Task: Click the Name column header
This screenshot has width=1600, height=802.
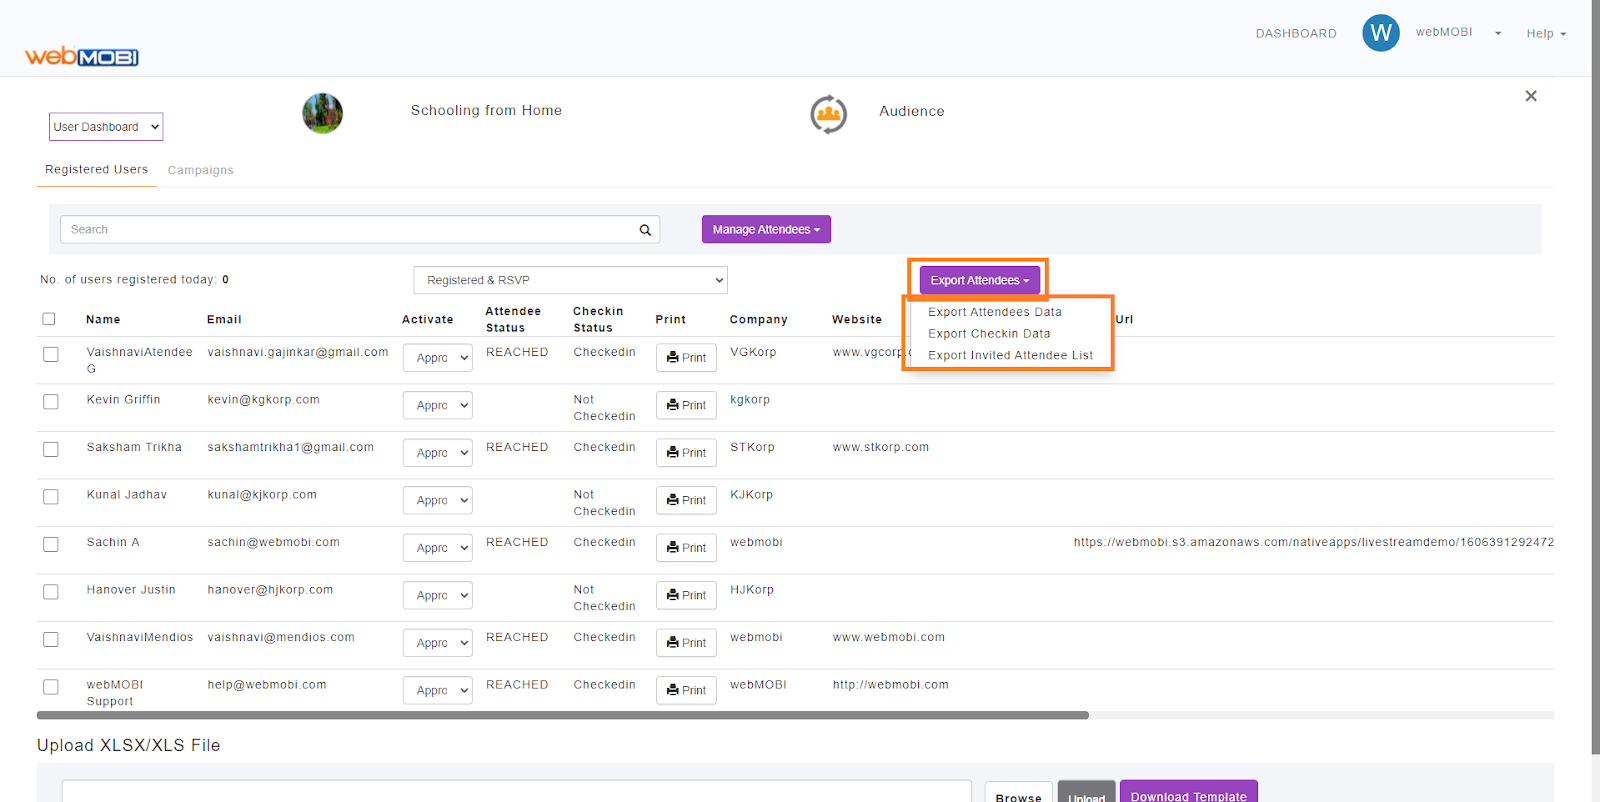Action: click(103, 320)
